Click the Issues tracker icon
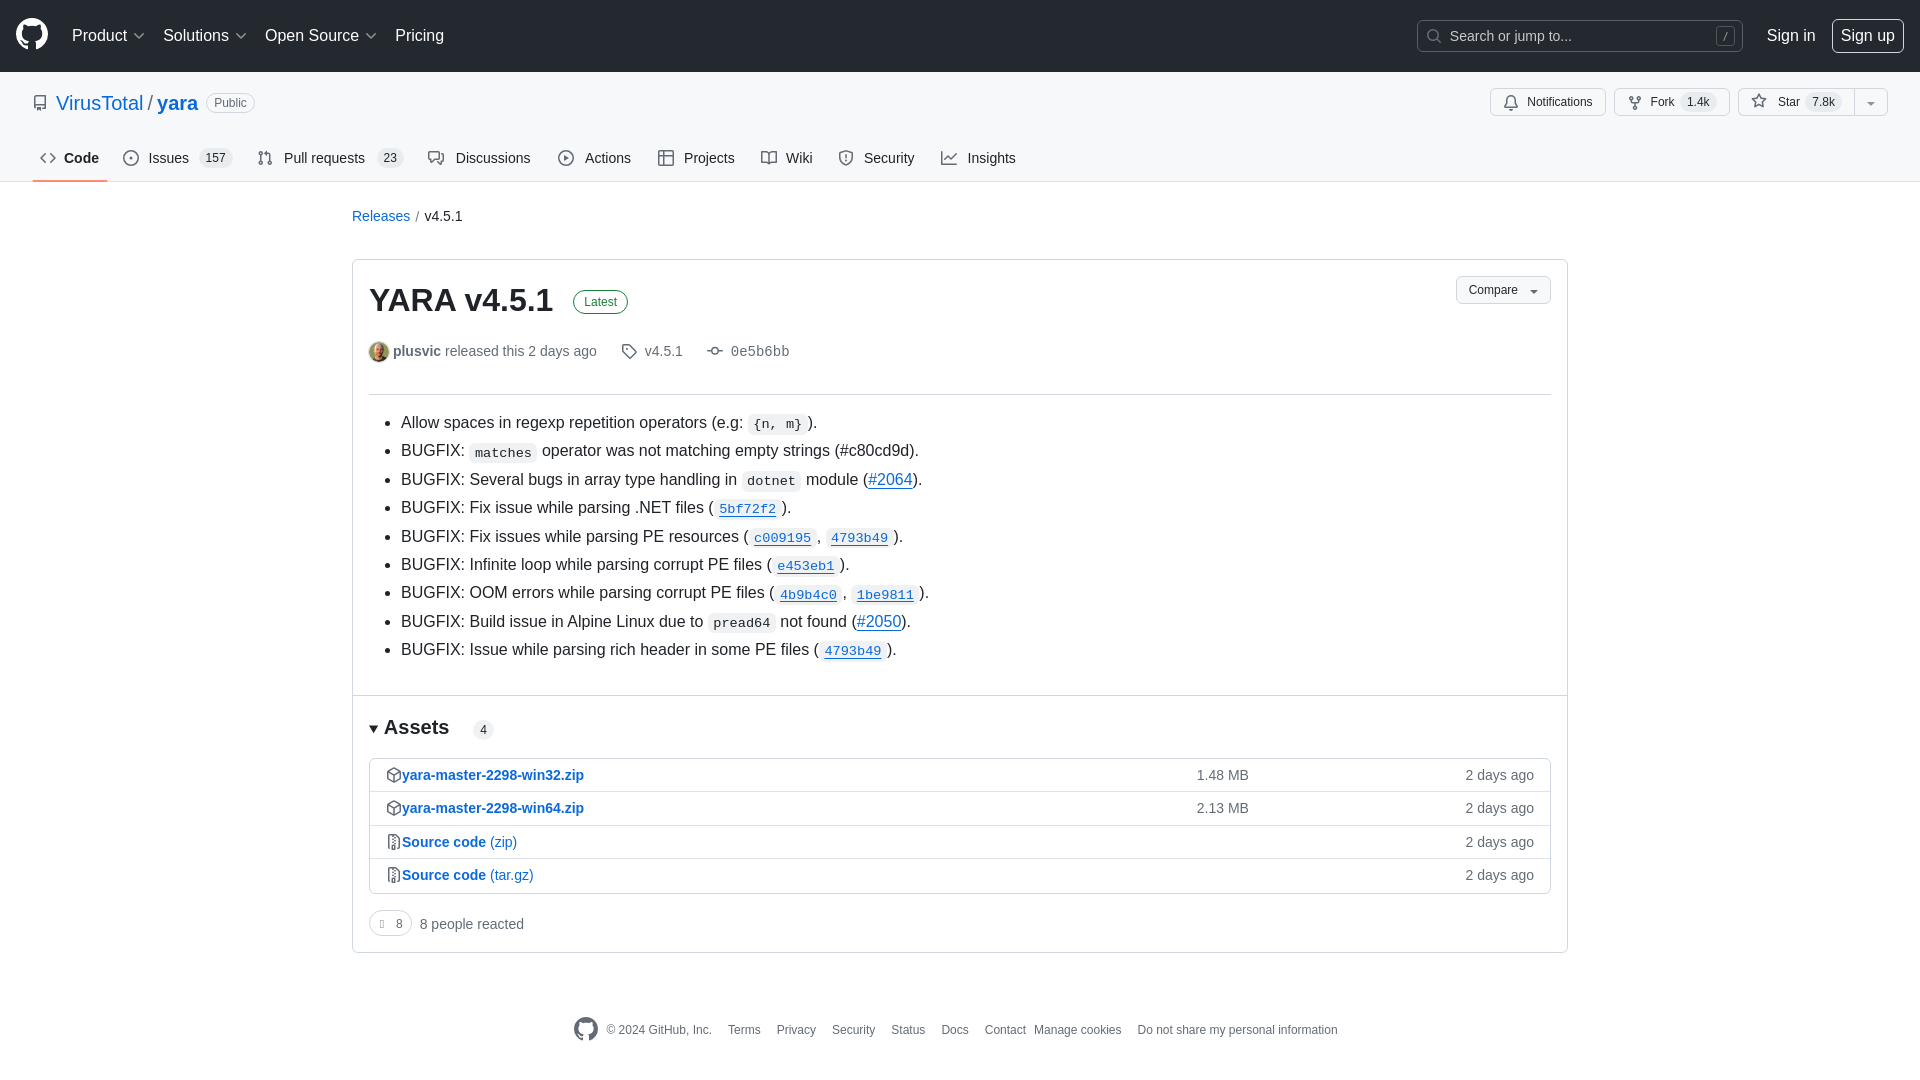The height and width of the screenshot is (1080, 1920). click(131, 157)
